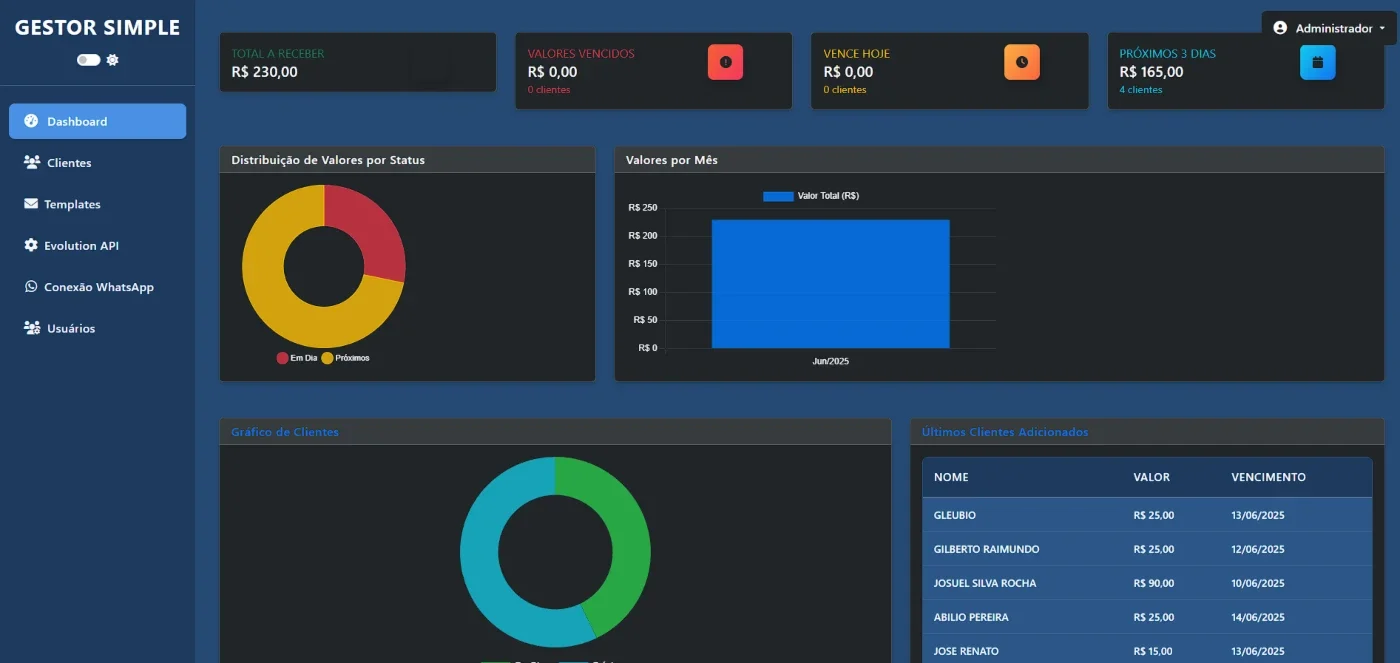
Task: Click the orange clock icon on Vence Hoje
Action: tap(1022, 62)
